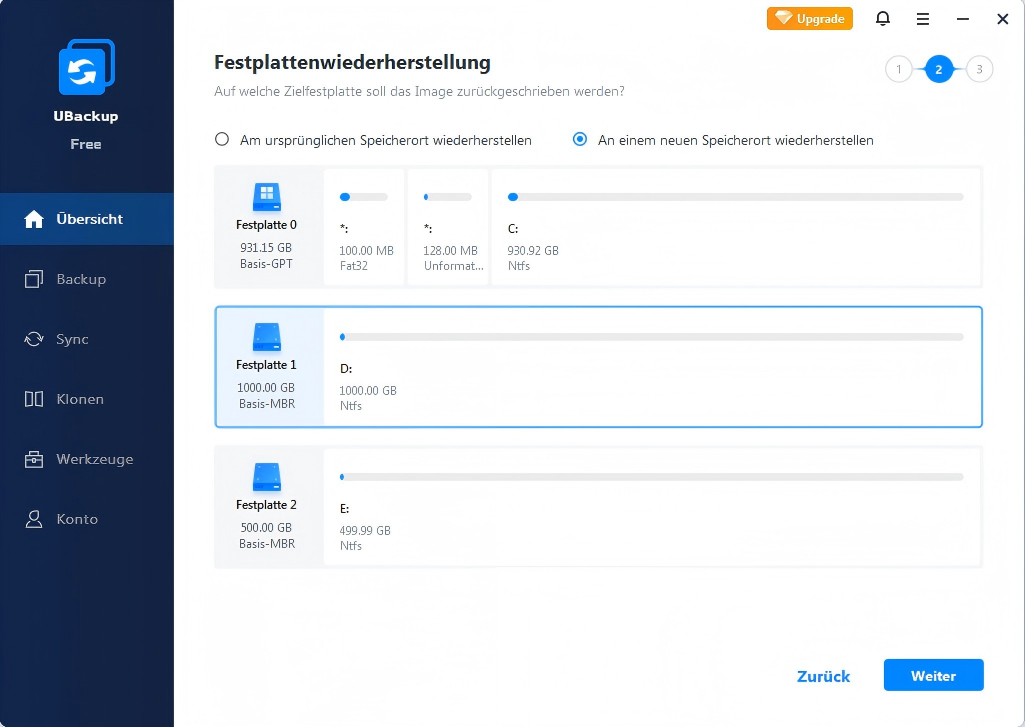
Task: Open the Backup section in sidebar
Action: pyautogui.click(x=81, y=279)
